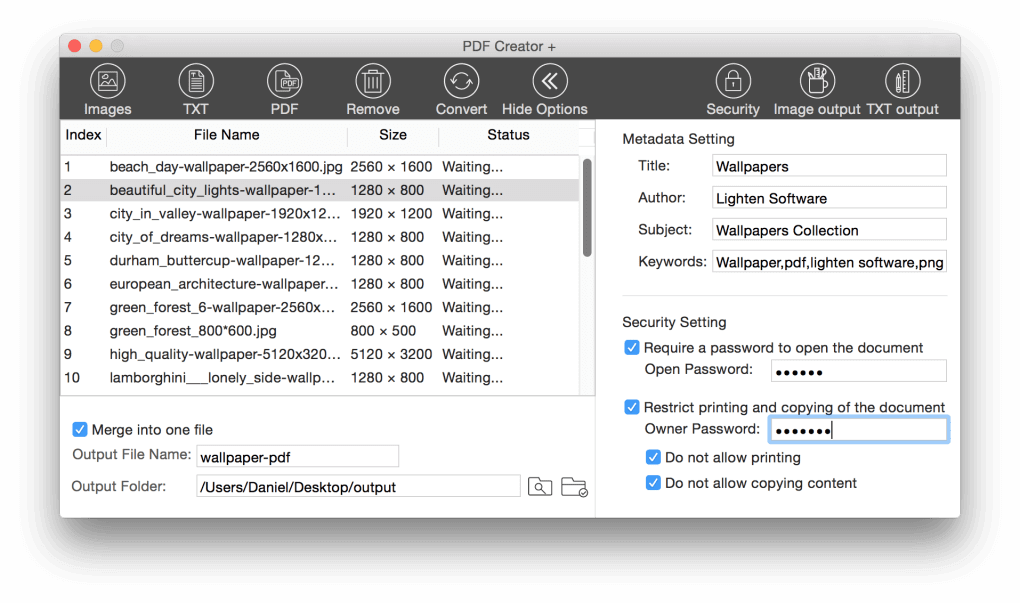Screen dimensions: 1020x603
Task: Open Image output settings
Action: (816, 87)
